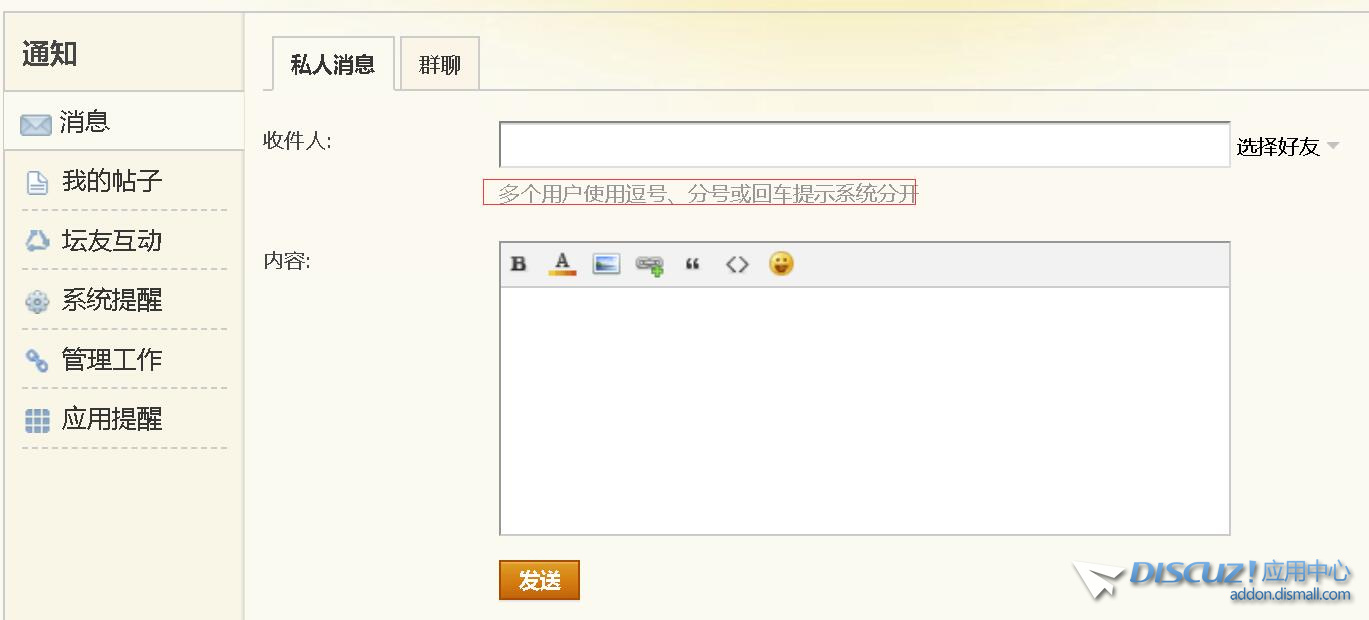Click the document icon beside 我的帖子

(37, 183)
